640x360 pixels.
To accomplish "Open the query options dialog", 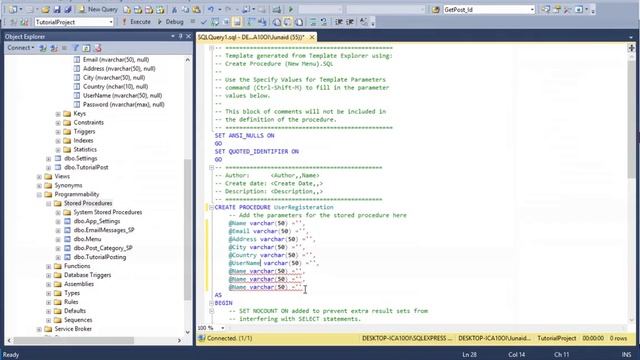I will click(x=226, y=22).
